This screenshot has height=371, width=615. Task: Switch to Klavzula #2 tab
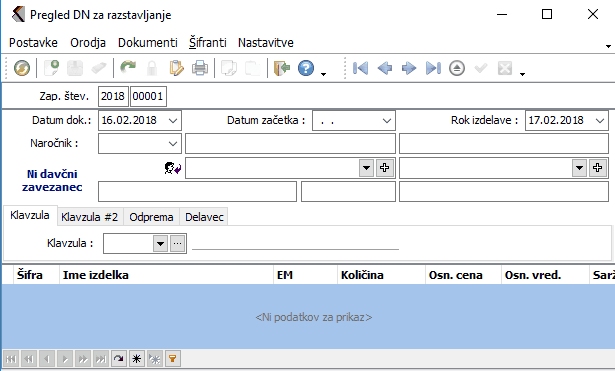pyautogui.click(x=89, y=217)
